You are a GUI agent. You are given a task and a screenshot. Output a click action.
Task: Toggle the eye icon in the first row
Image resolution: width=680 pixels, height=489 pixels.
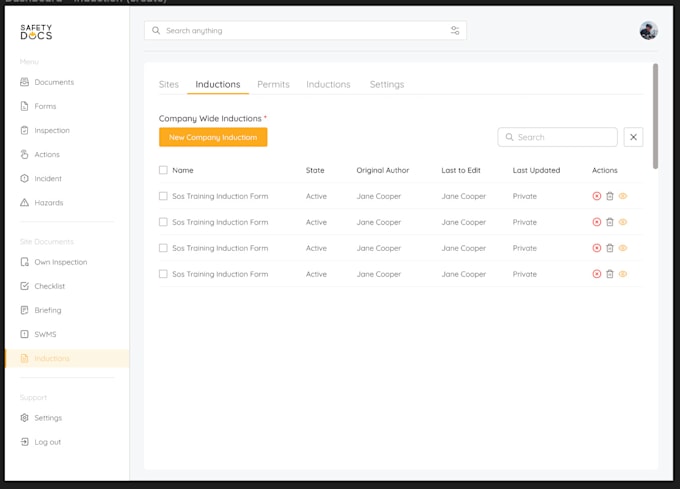(623, 196)
